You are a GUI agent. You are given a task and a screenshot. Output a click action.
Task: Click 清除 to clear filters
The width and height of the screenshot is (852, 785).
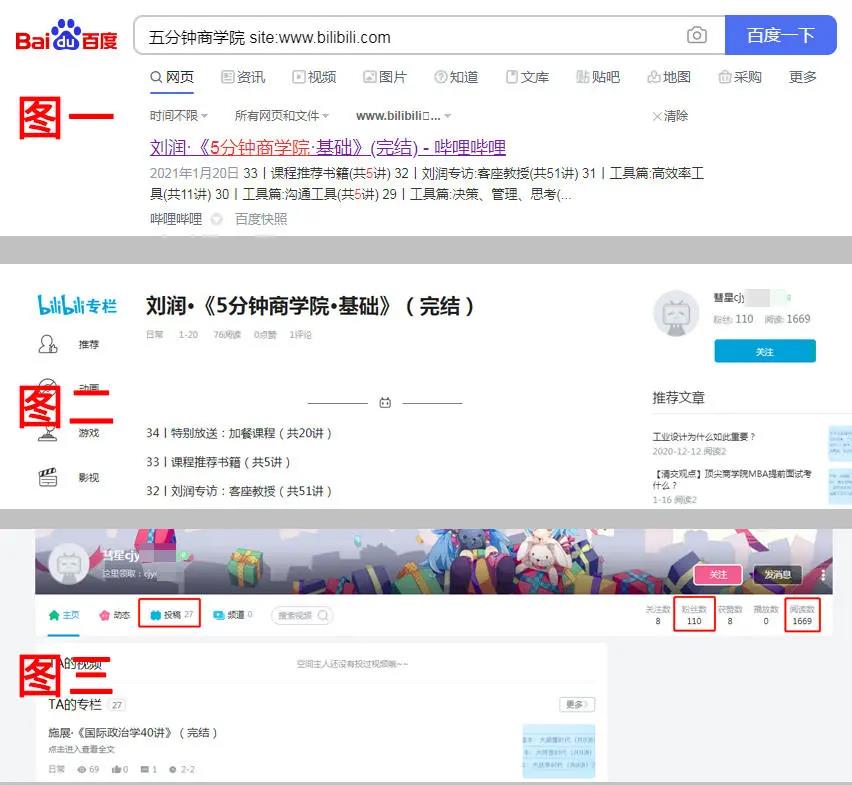pos(670,116)
